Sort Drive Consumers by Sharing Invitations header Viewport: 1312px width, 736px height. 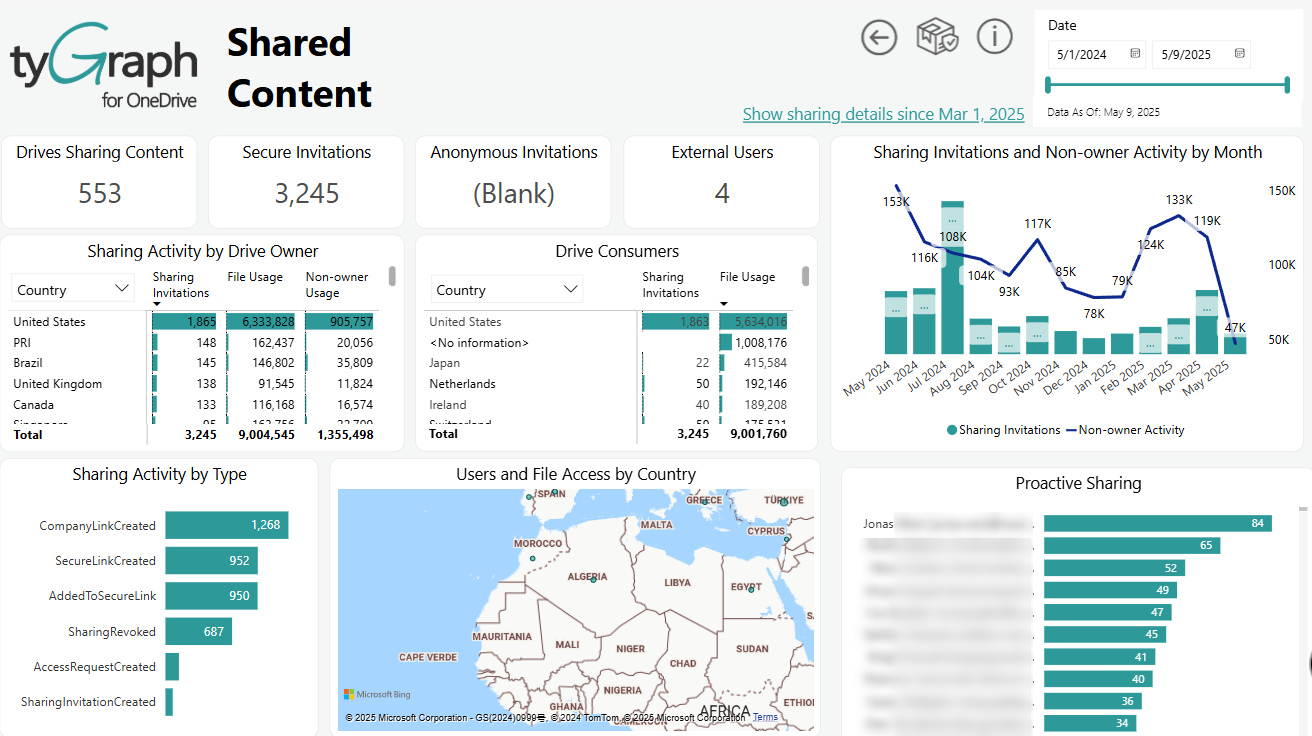pyautogui.click(x=670, y=285)
